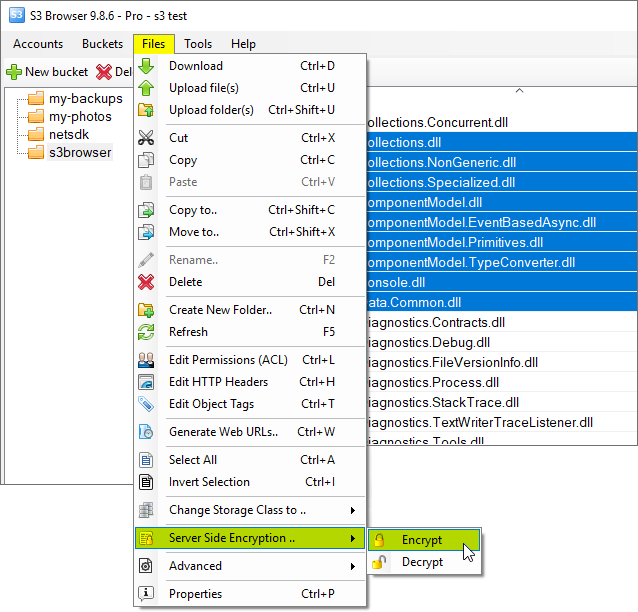Click the red X Delete icon in menu
This screenshot has width=638, height=612.
click(x=146, y=282)
